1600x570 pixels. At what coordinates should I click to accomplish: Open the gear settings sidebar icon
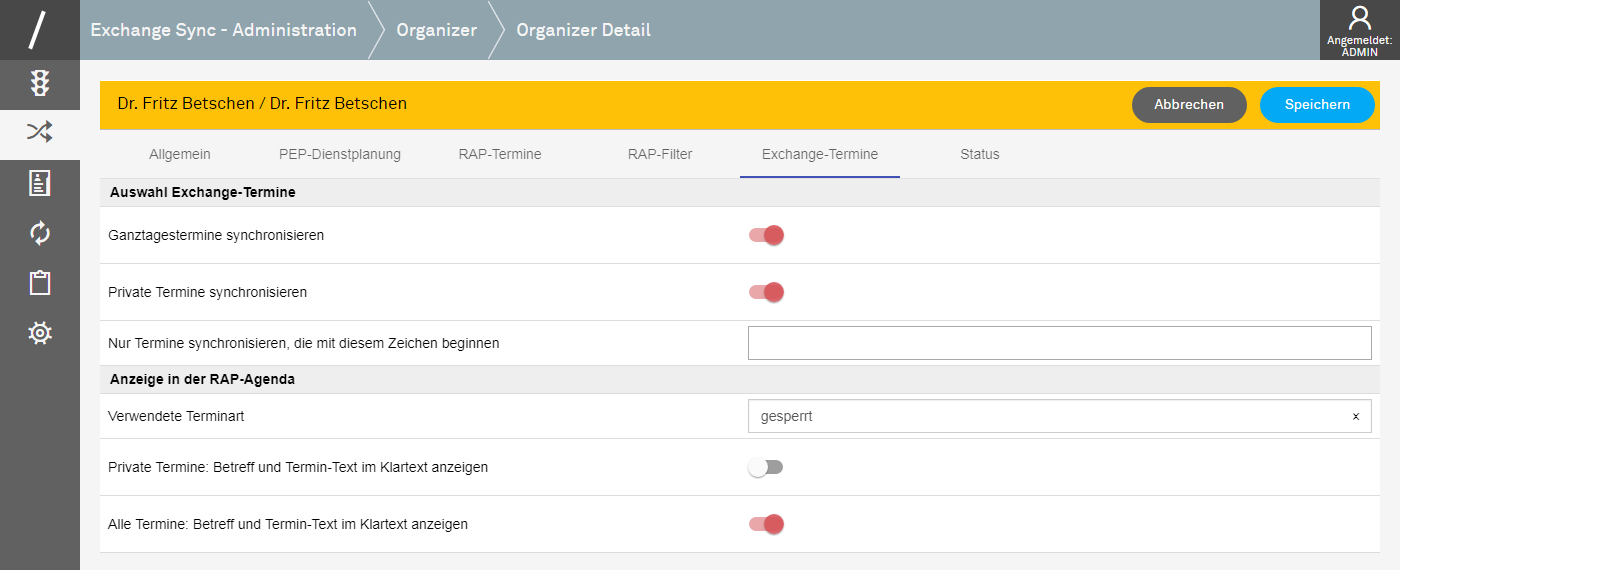point(40,333)
